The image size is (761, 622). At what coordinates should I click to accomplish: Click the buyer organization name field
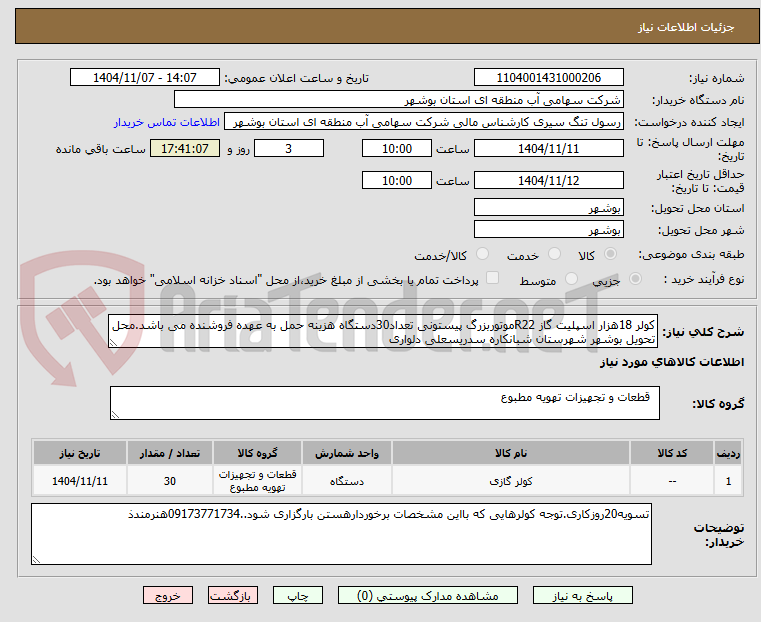click(398, 100)
